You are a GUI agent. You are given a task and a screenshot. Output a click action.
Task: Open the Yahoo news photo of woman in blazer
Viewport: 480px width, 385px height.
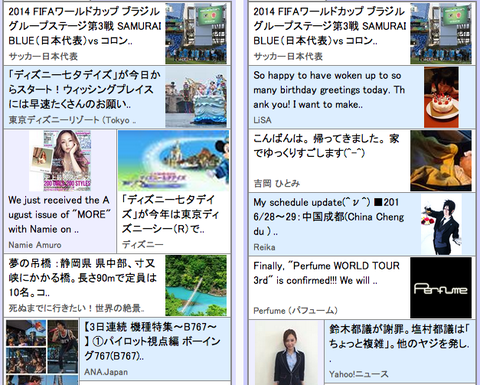coord(287,353)
